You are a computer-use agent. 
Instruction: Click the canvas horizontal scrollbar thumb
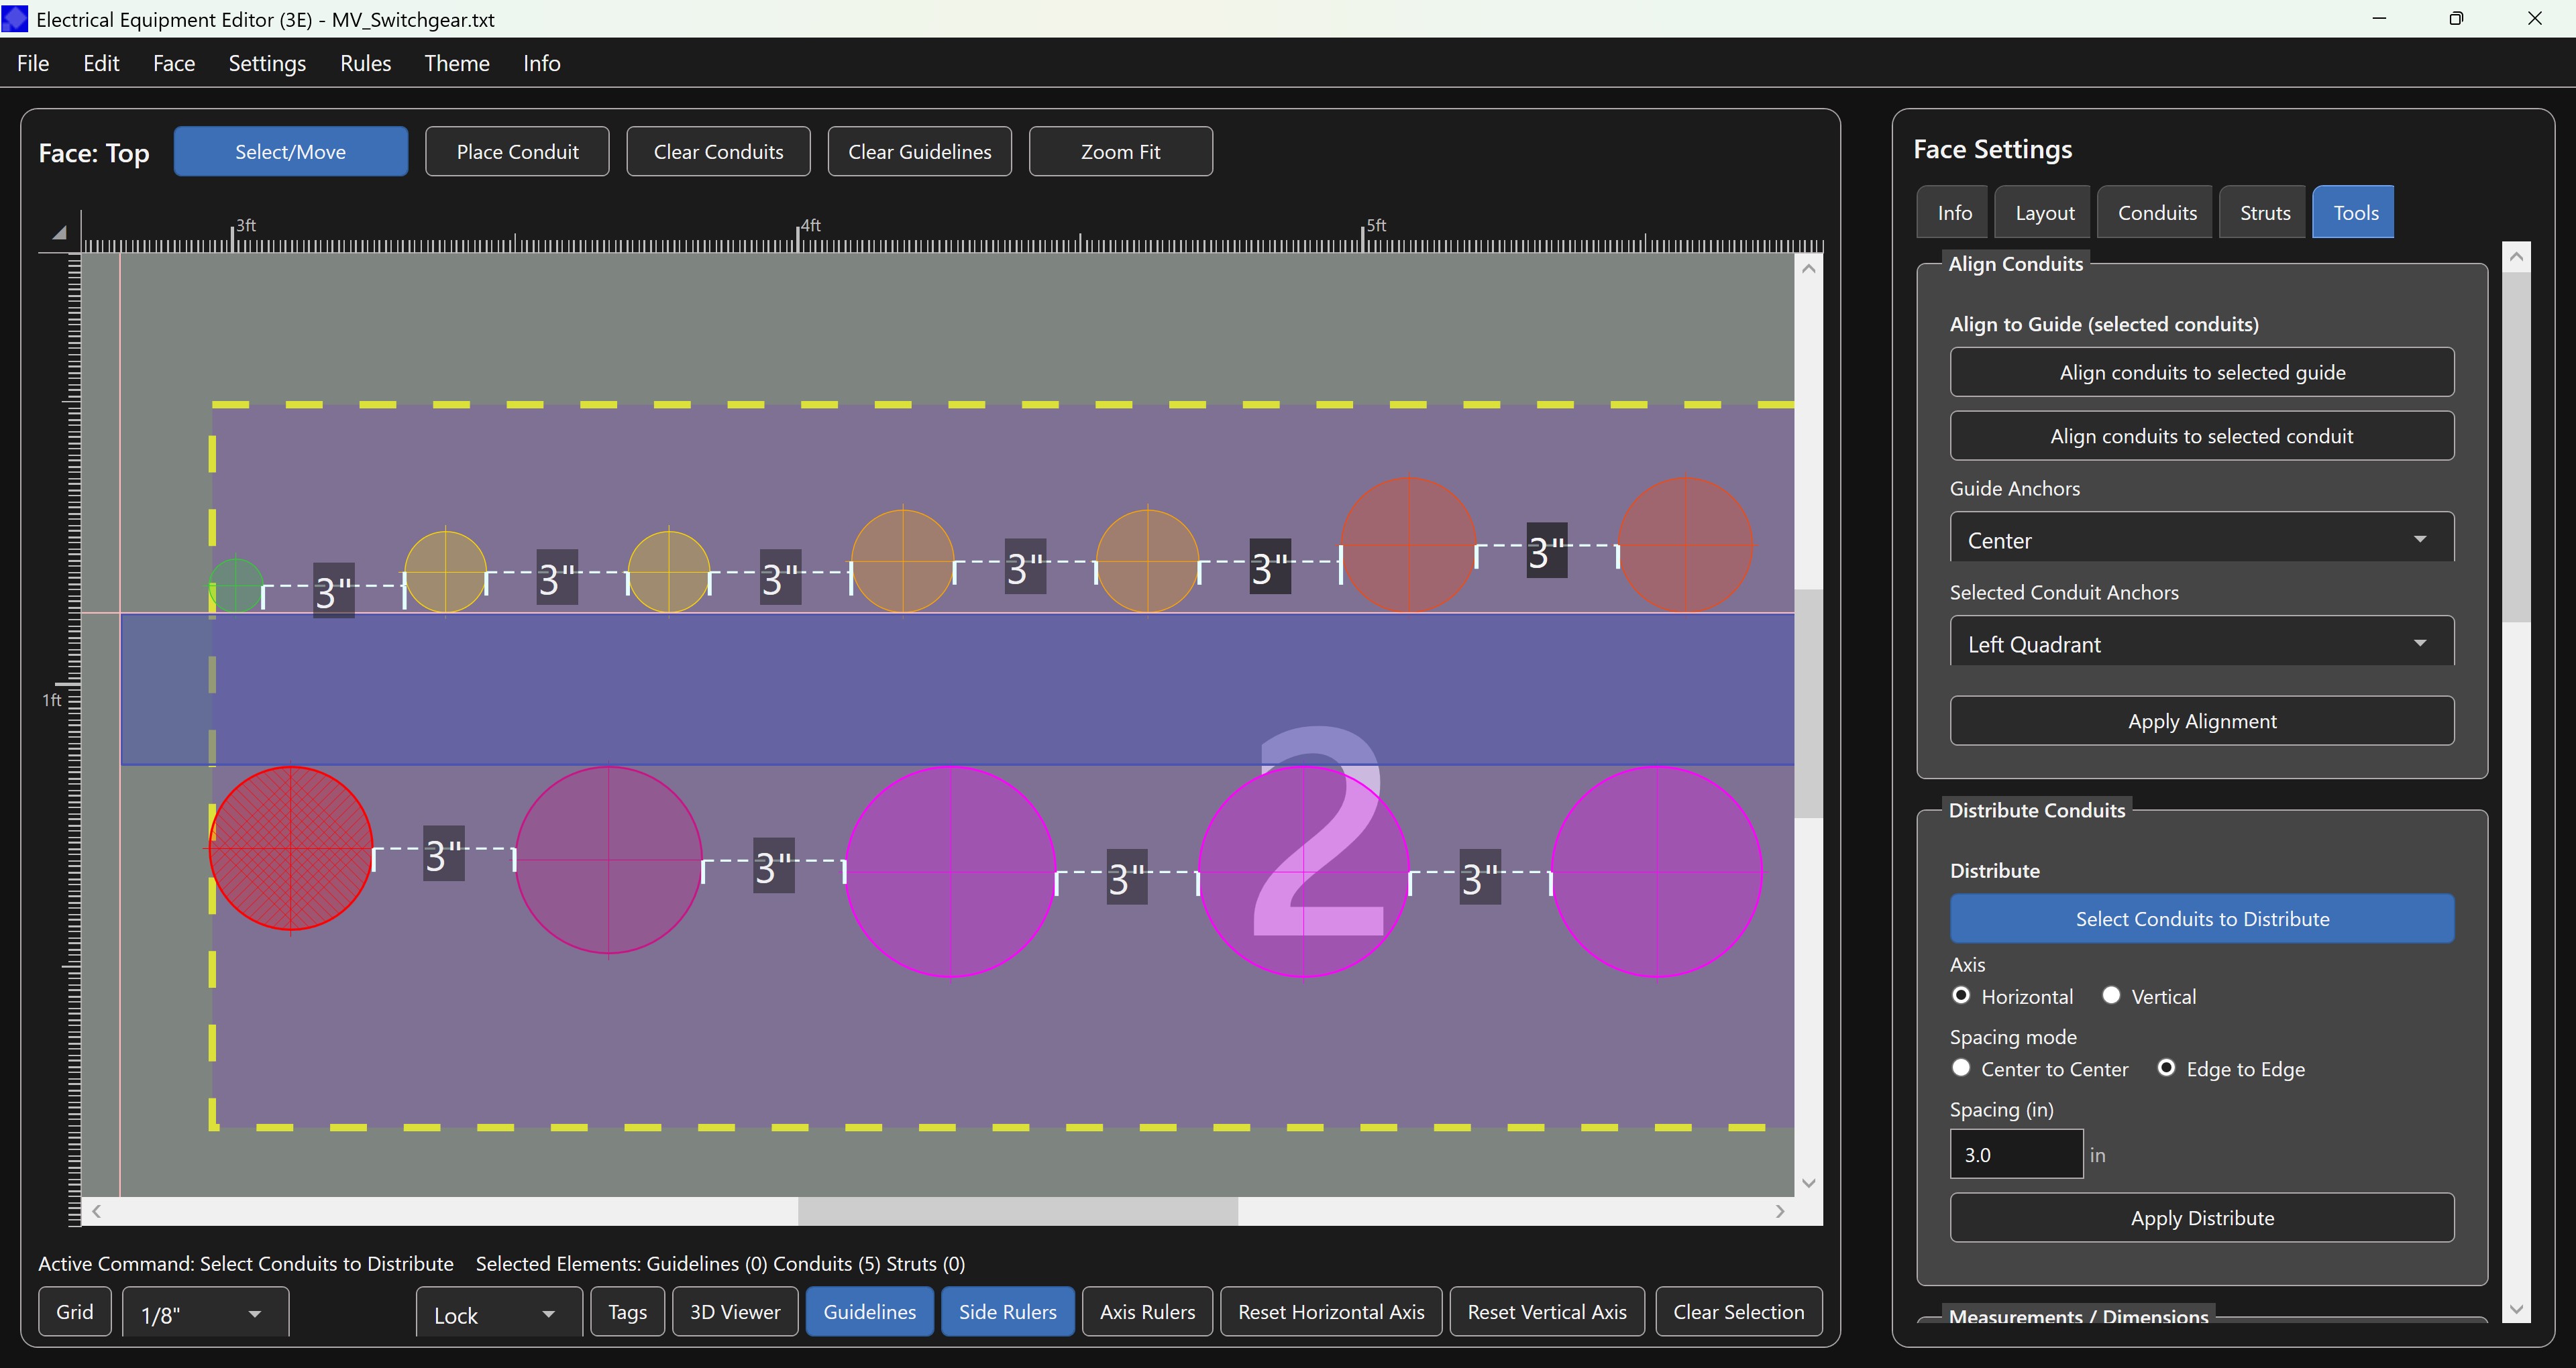click(x=1017, y=1211)
